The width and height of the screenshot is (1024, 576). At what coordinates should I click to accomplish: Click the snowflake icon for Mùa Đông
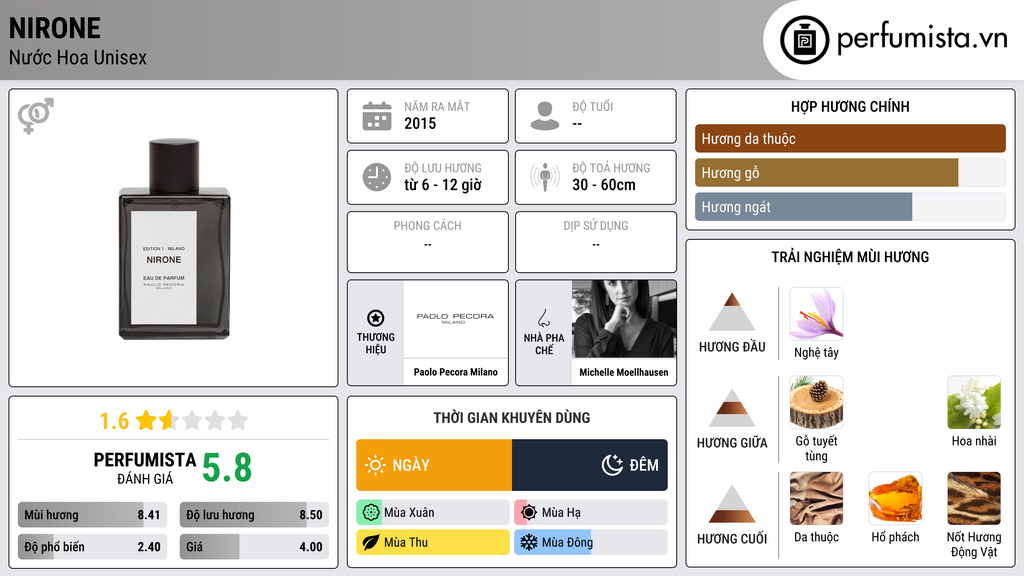[528, 542]
